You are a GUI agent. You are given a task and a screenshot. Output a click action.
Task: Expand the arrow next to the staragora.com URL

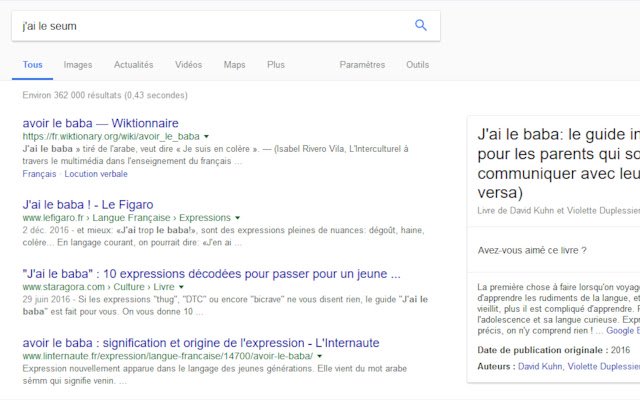point(181,287)
